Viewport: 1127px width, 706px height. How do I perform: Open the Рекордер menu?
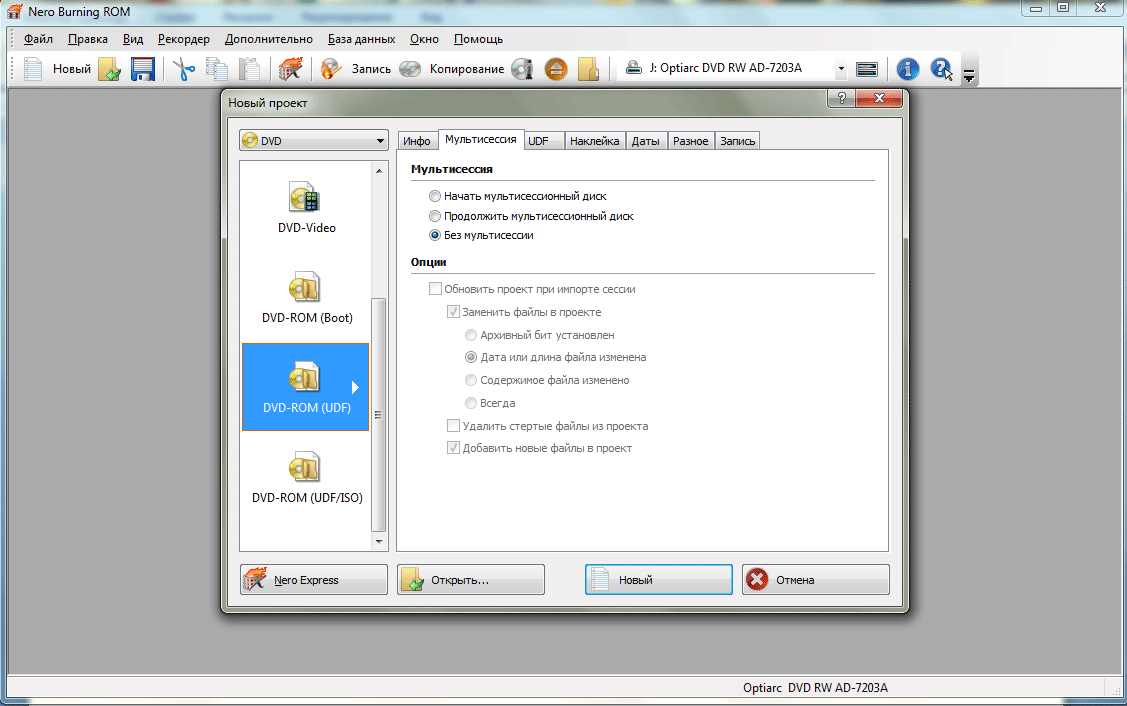pyautogui.click(x=184, y=39)
